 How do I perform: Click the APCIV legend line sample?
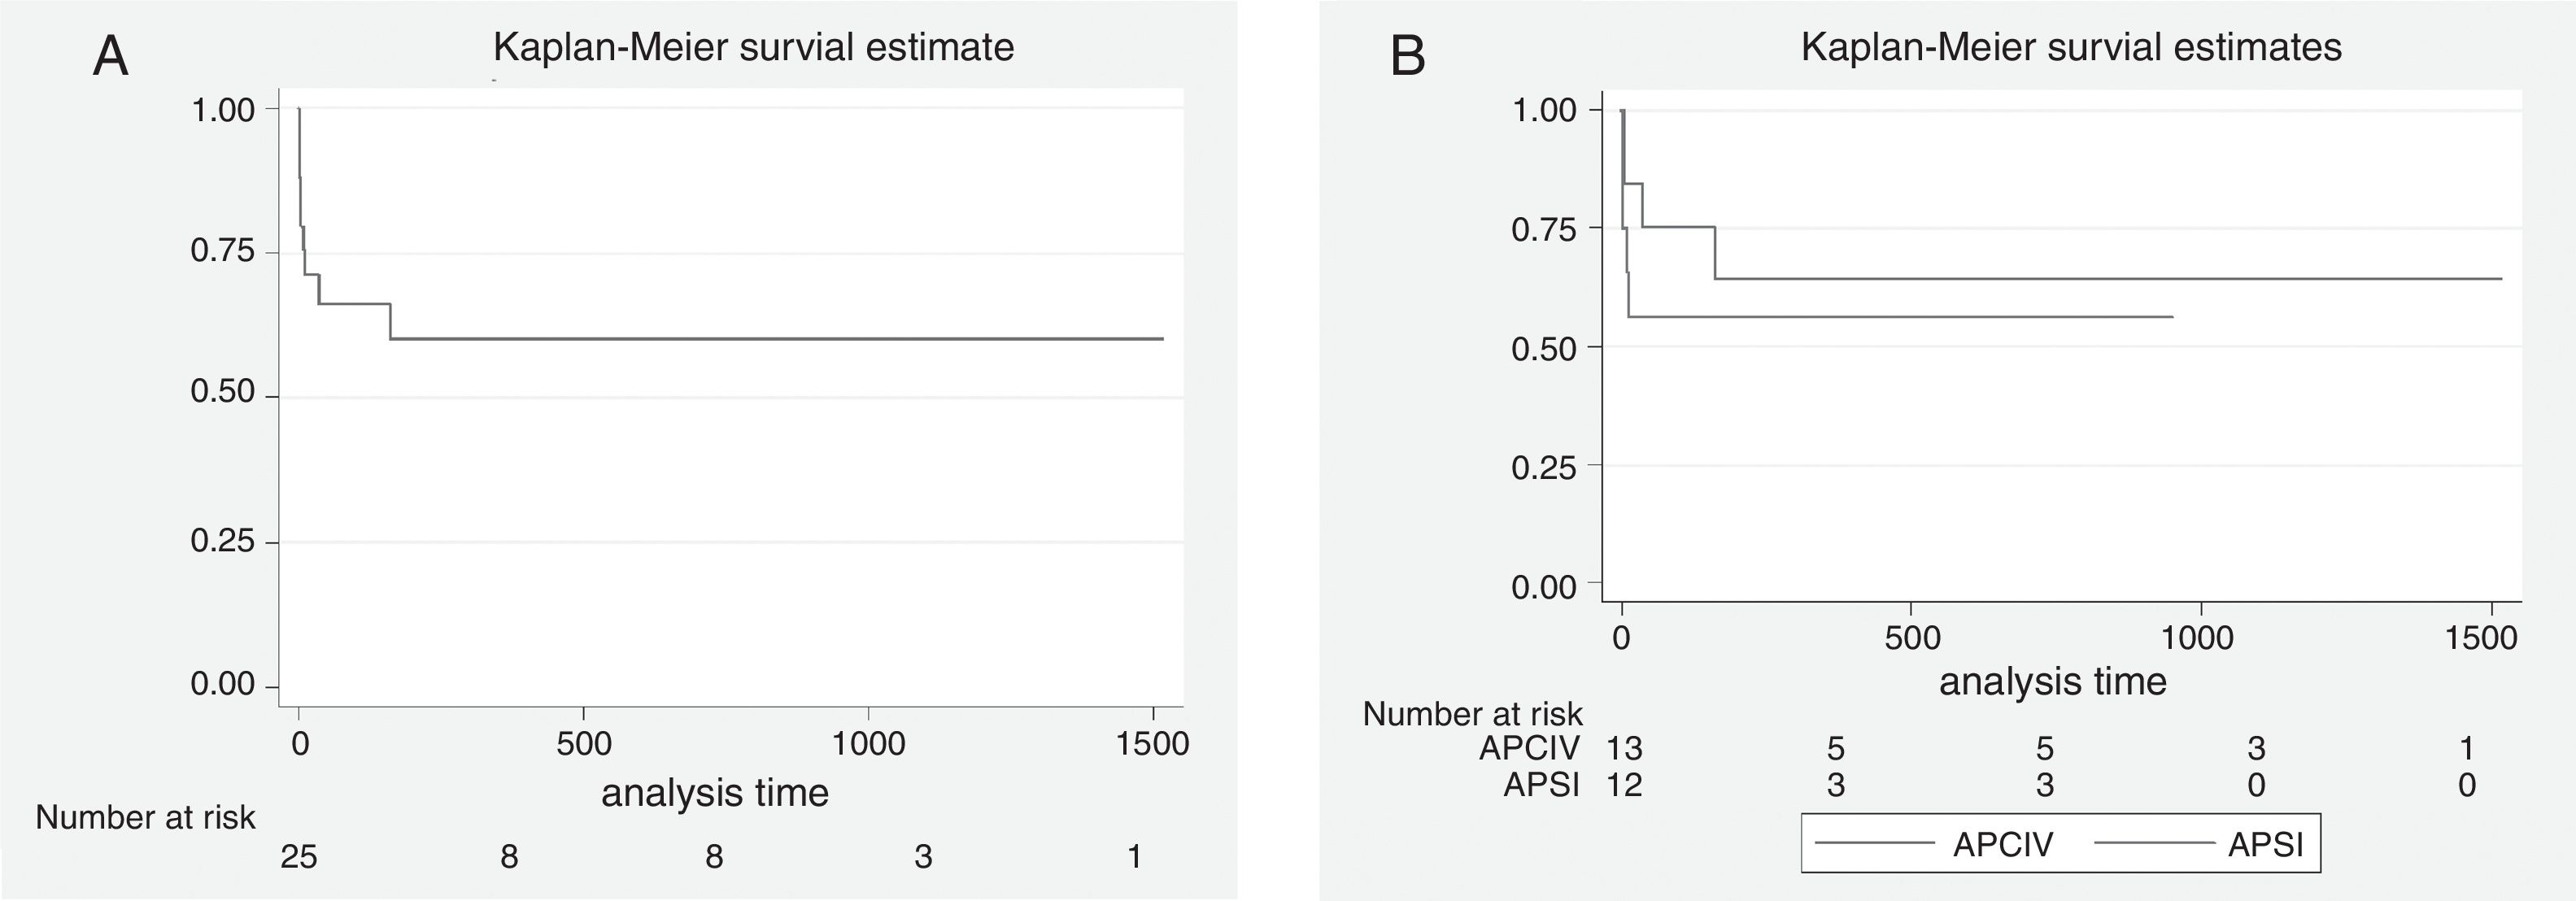point(1874,843)
